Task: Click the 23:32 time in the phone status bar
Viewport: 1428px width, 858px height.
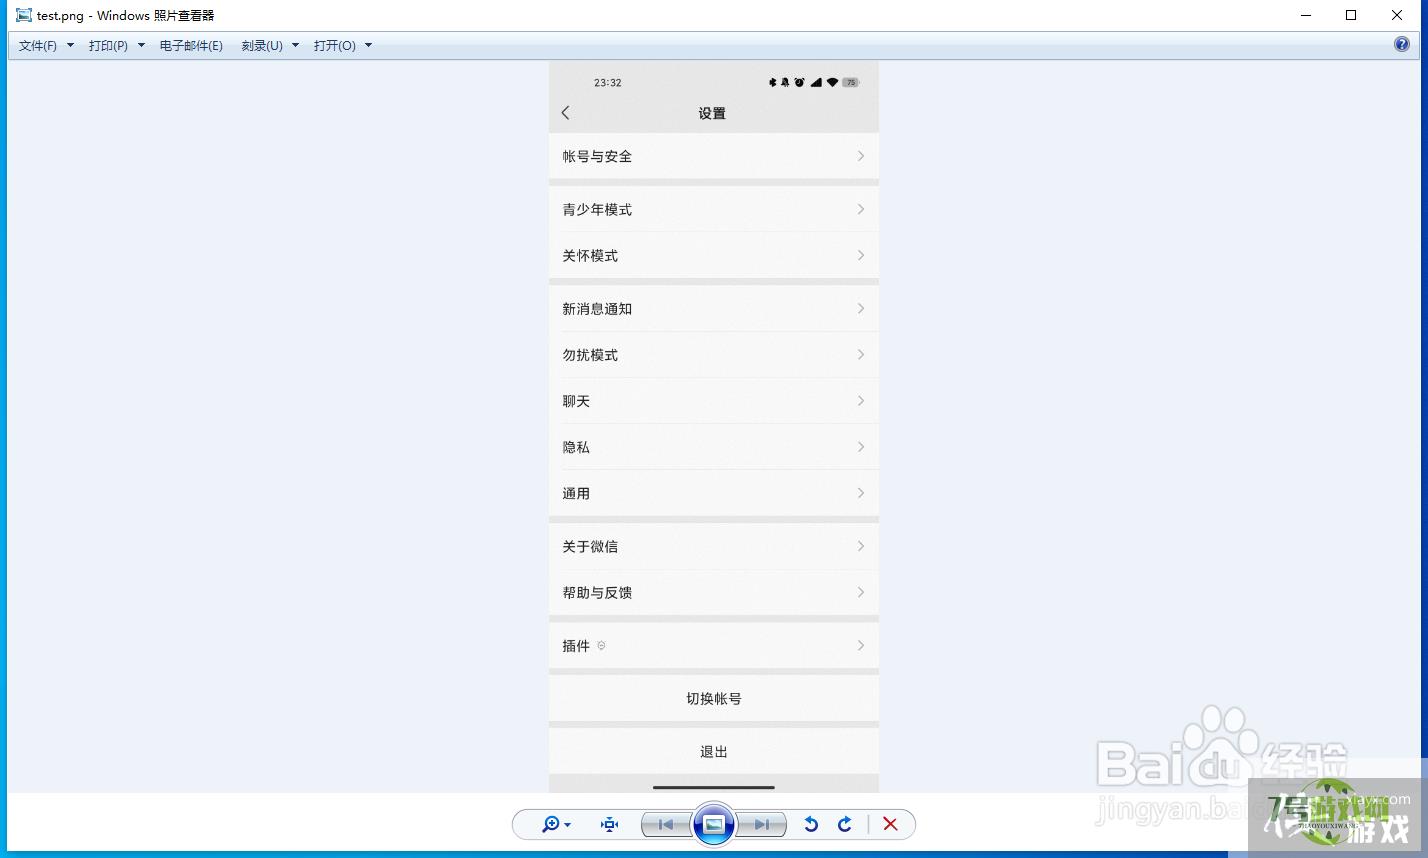Action: click(607, 83)
